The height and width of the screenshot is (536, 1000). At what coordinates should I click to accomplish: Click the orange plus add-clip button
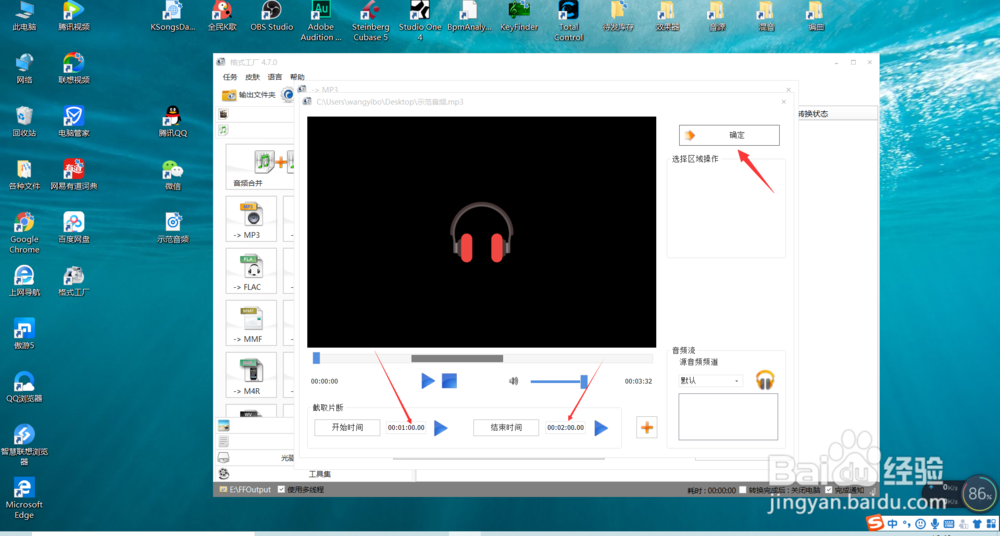pos(647,428)
